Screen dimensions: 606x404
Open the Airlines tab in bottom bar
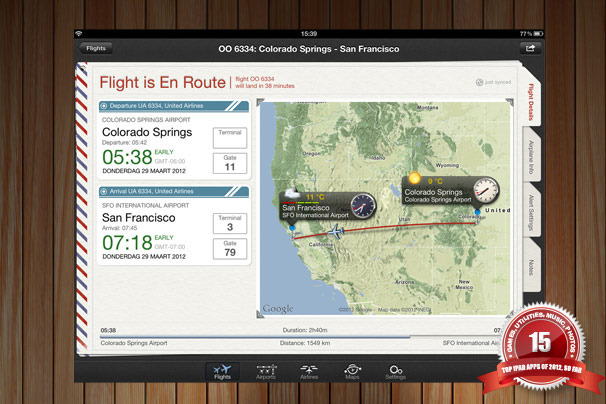(x=309, y=372)
